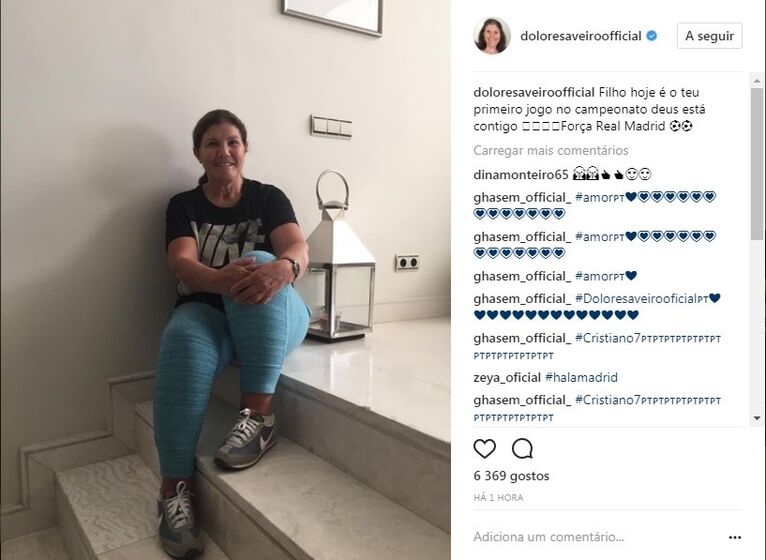Screen dimensions: 766x560
Task: Open doloresaveiroofficial username in header
Action: tap(581, 36)
